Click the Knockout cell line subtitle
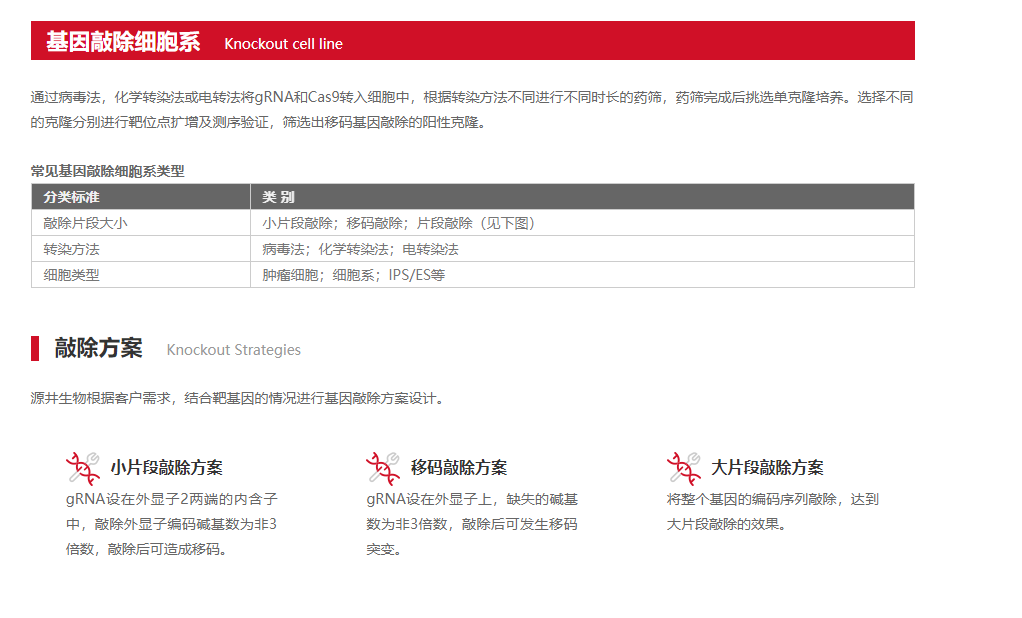This screenshot has height=618, width=1022. pyautogui.click(x=283, y=44)
